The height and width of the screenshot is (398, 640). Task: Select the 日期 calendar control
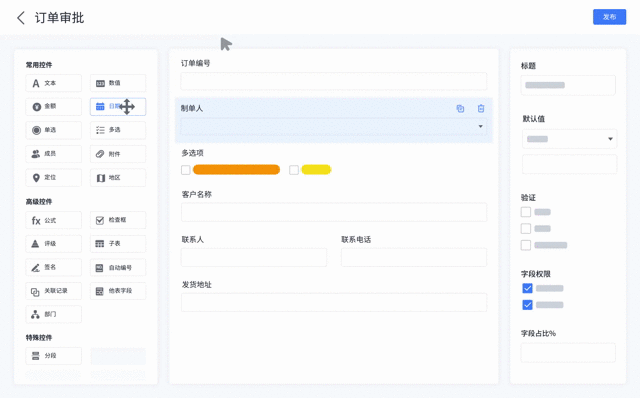118,107
